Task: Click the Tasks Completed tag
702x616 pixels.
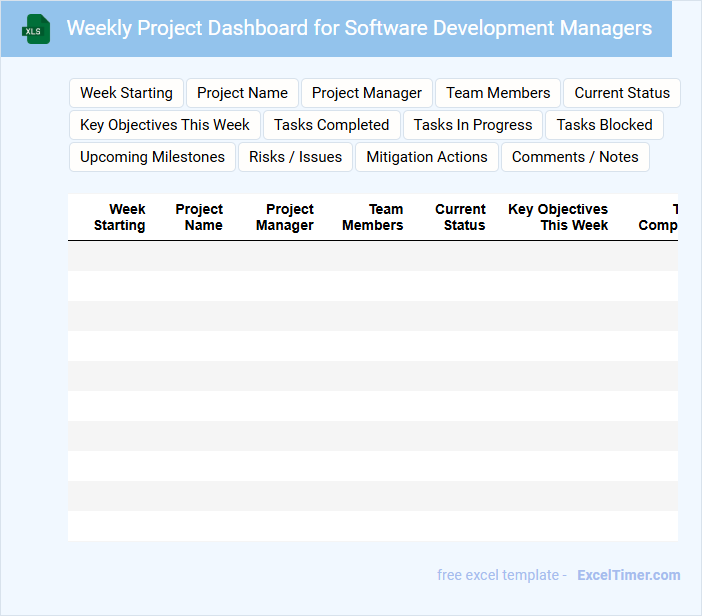Action: [331, 125]
